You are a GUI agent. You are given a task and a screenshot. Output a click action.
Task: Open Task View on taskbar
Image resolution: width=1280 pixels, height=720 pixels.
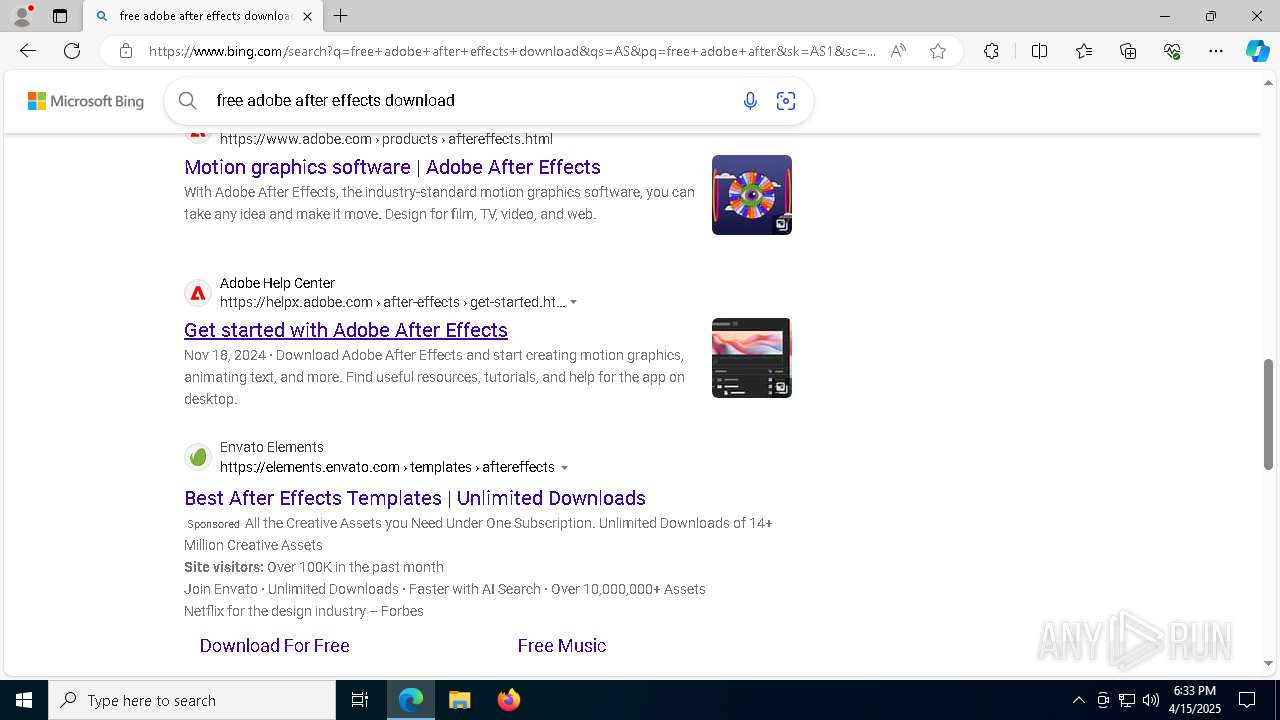(360, 700)
